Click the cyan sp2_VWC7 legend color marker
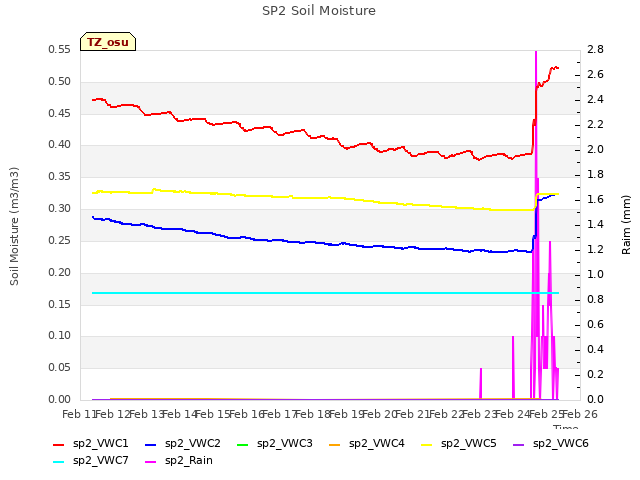This screenshot has width=640, height=480. 59,462
